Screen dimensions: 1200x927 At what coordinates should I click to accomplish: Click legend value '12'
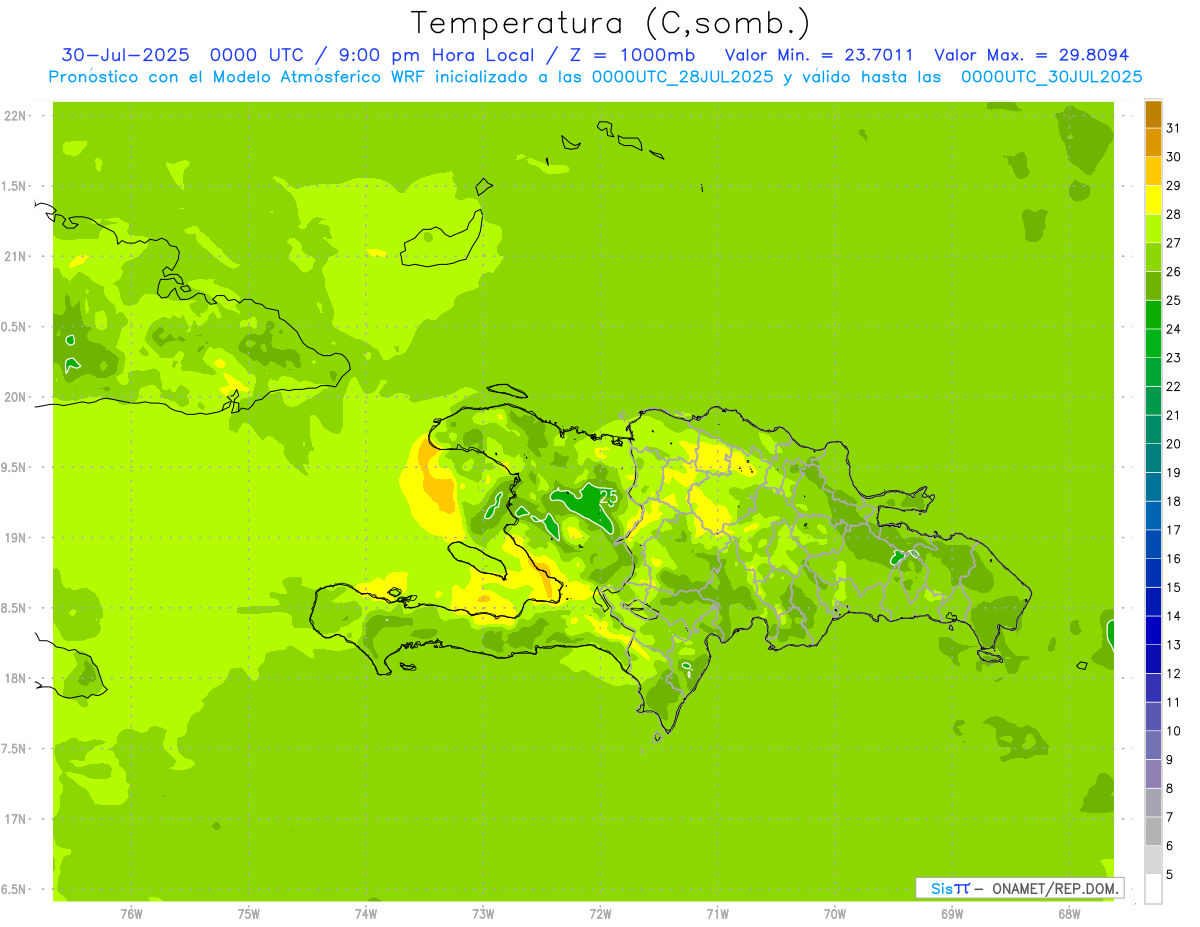(1173, 674)
